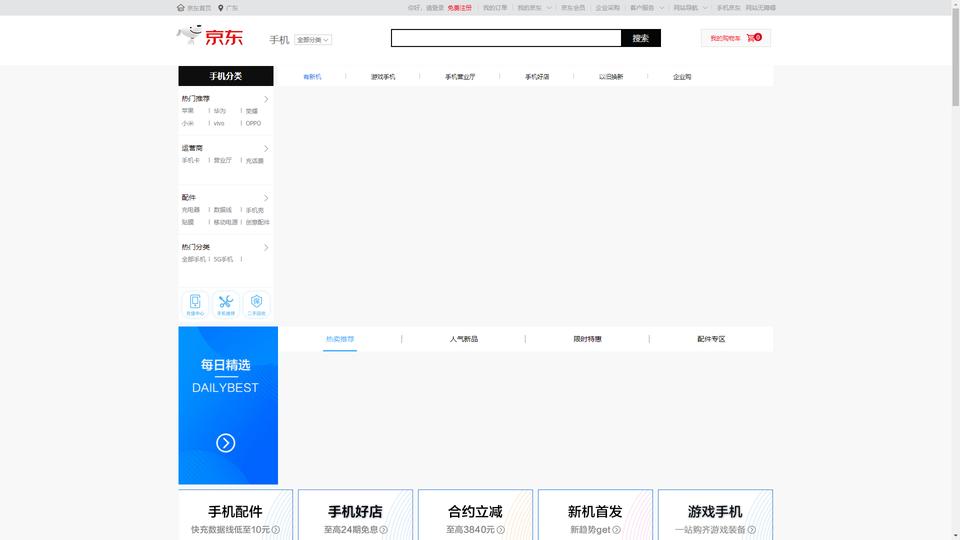The image size is (960, 540).
Task: Open the 手机配件 promo card
Action: pos(236,515)
